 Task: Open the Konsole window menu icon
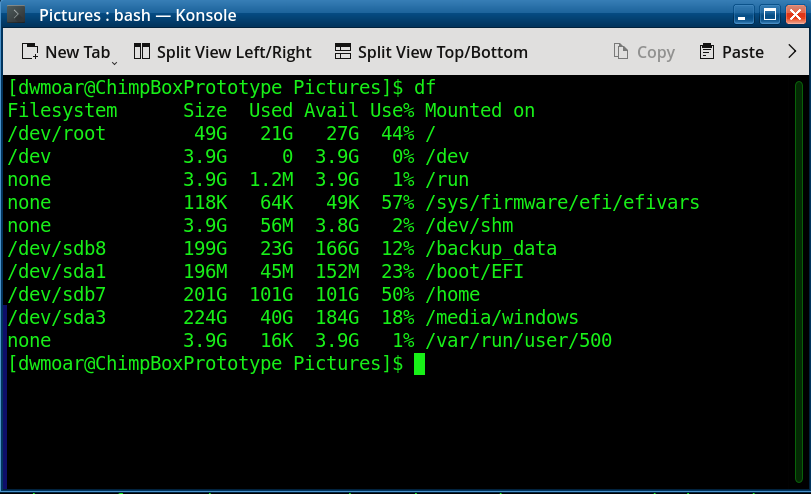click(x=17, y=15)
